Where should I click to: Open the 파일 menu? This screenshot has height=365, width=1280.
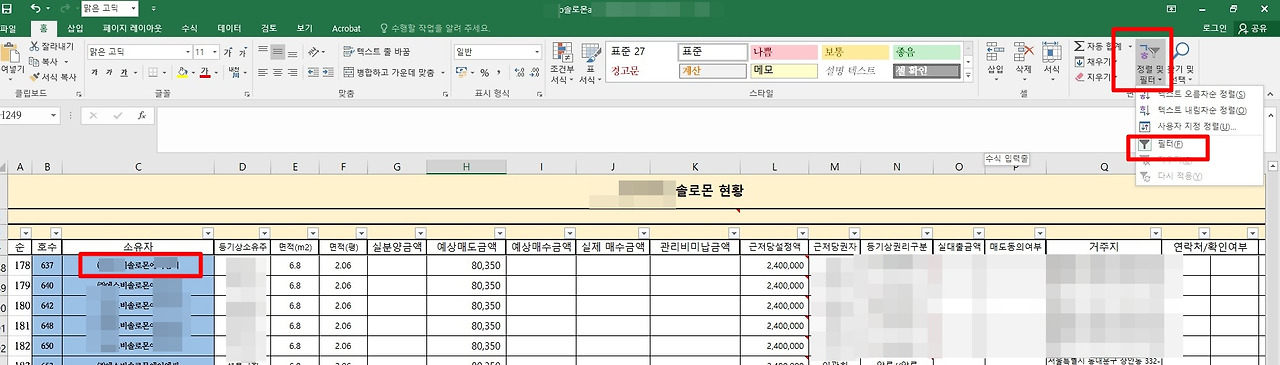tap(8, 30)
